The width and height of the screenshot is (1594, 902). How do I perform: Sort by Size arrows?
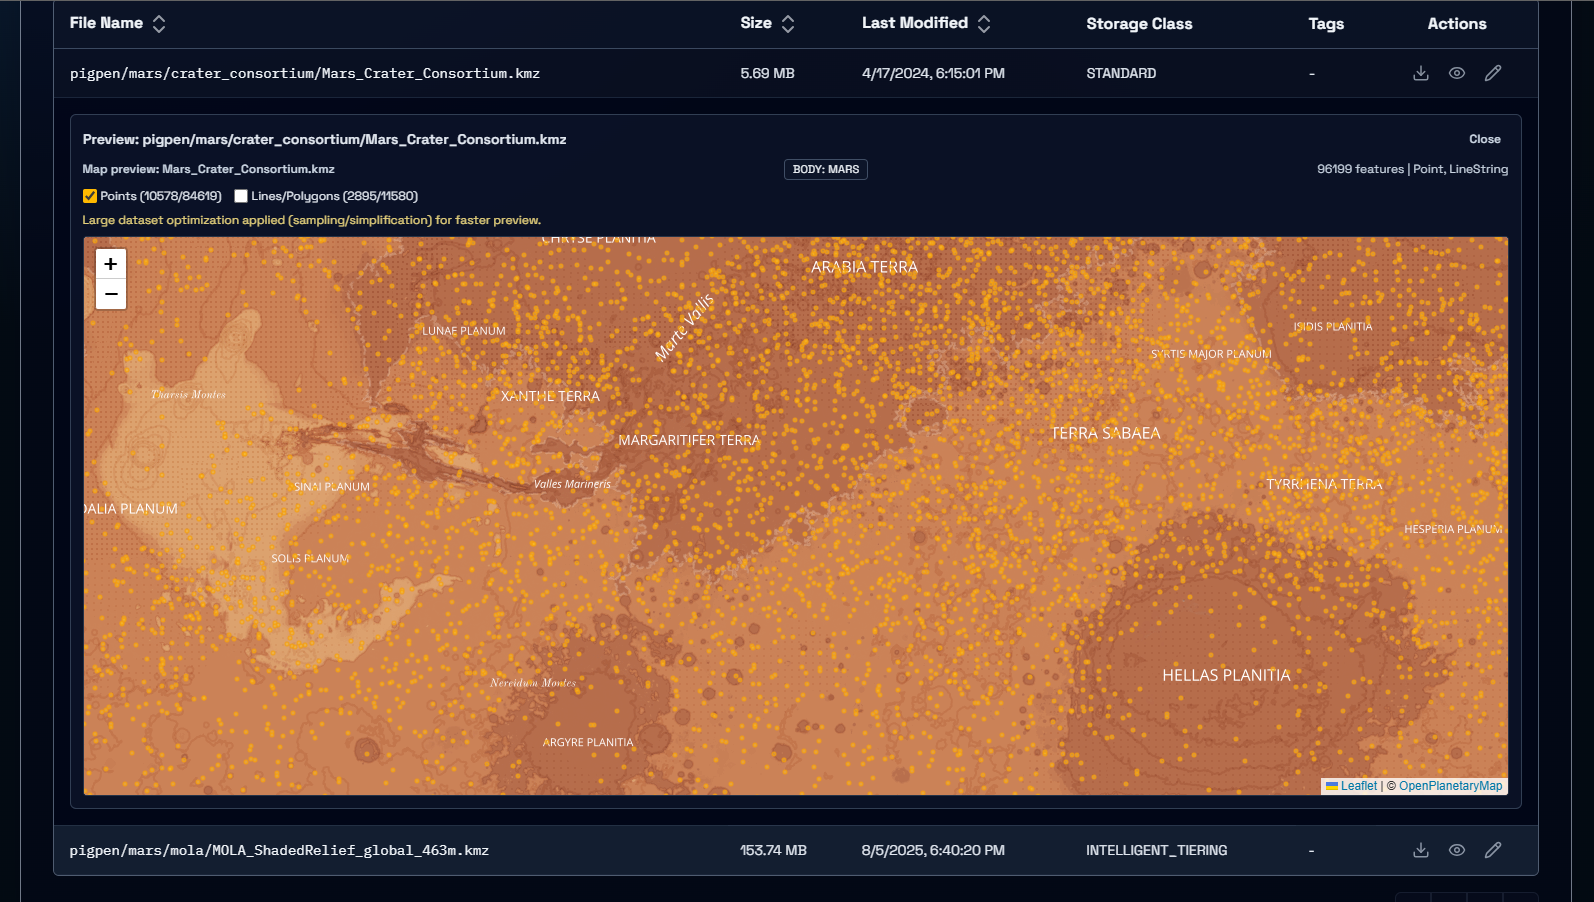pos(788,24)
